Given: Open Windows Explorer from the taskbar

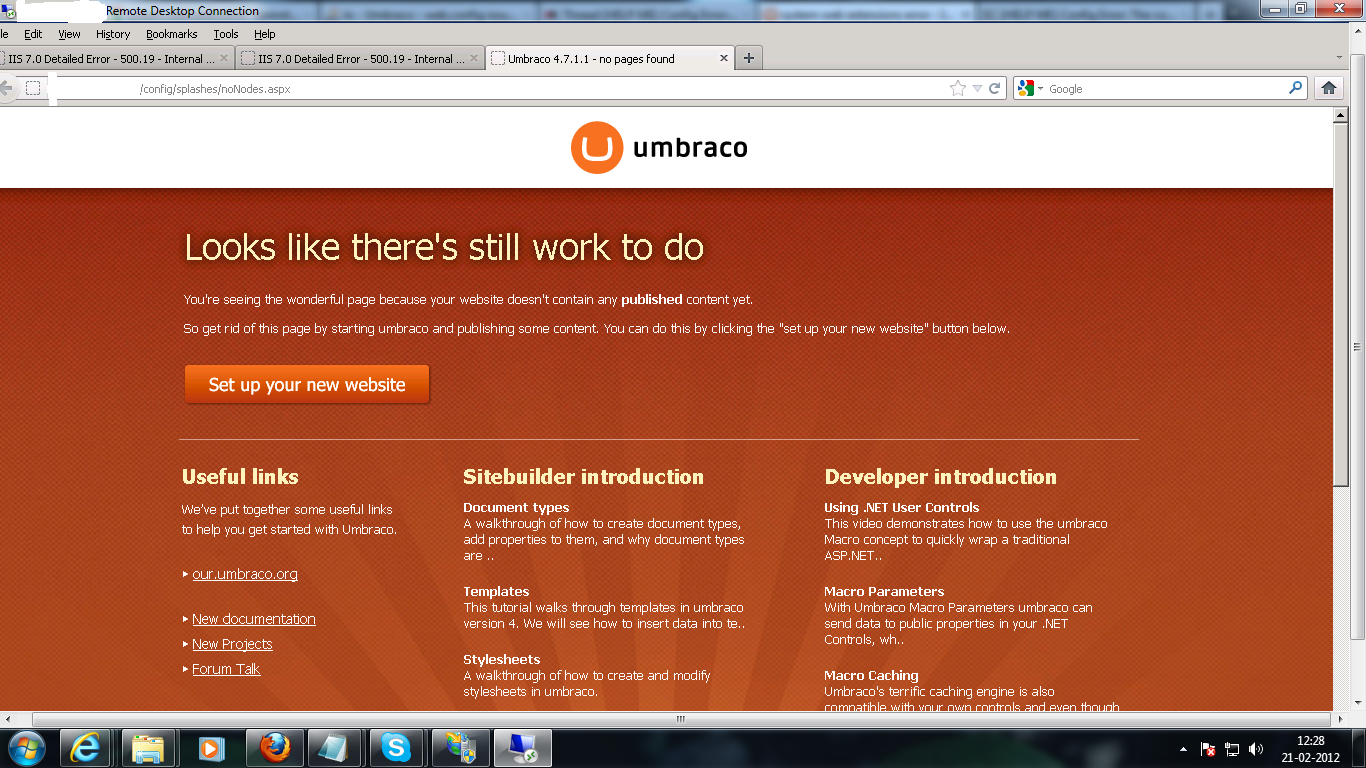Looking at the screenshot, I should click(x=148, y=748).
